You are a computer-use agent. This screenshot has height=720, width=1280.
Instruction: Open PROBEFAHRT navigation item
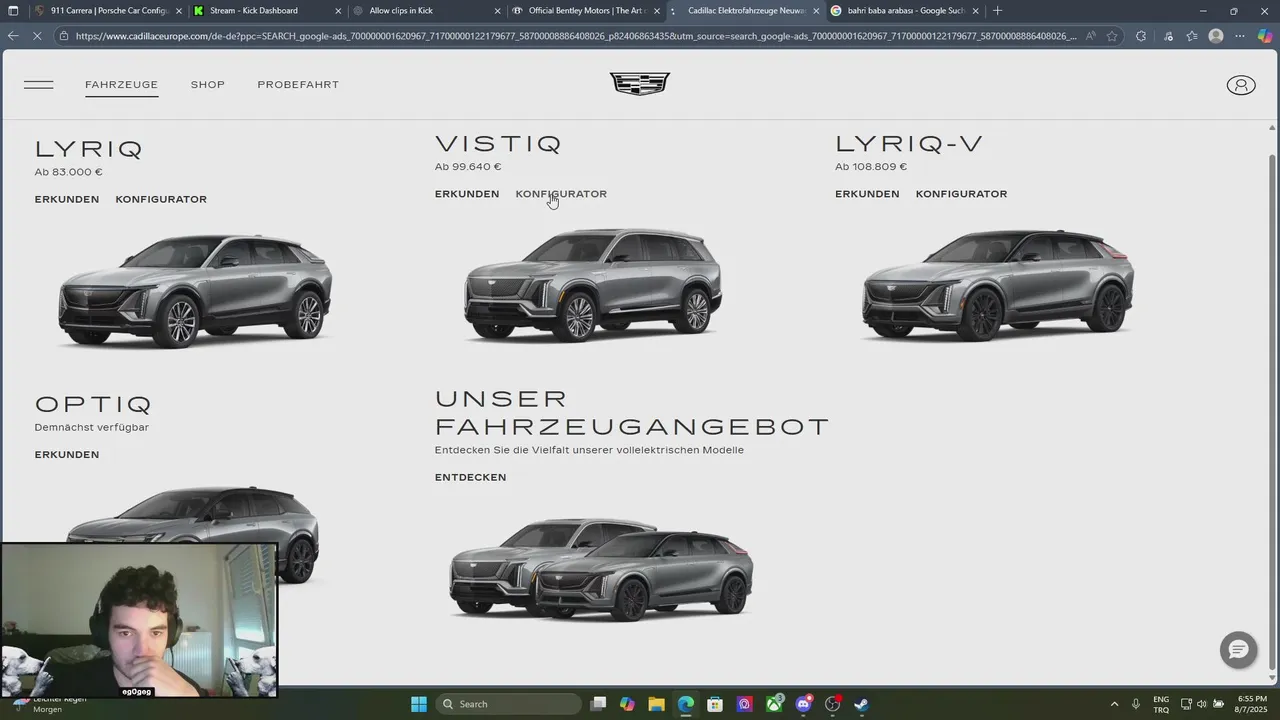click(298, 85)
